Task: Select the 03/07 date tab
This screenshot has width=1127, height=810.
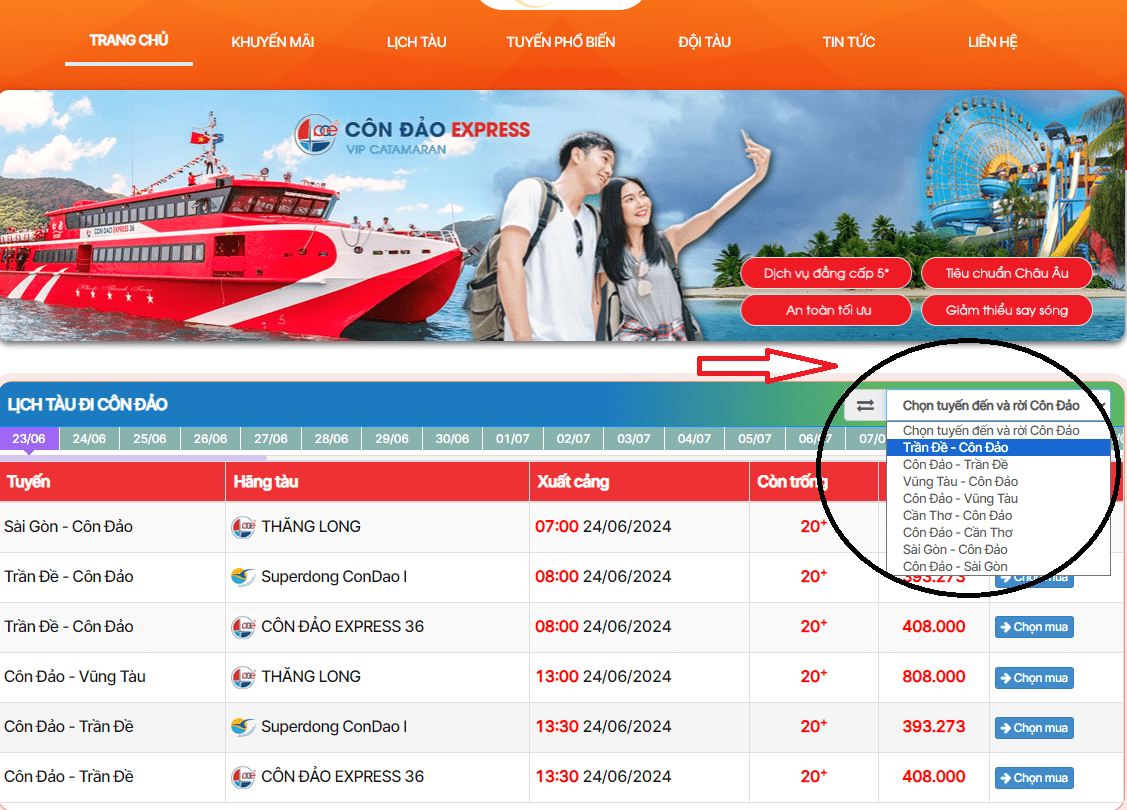Action: [633, 438]
